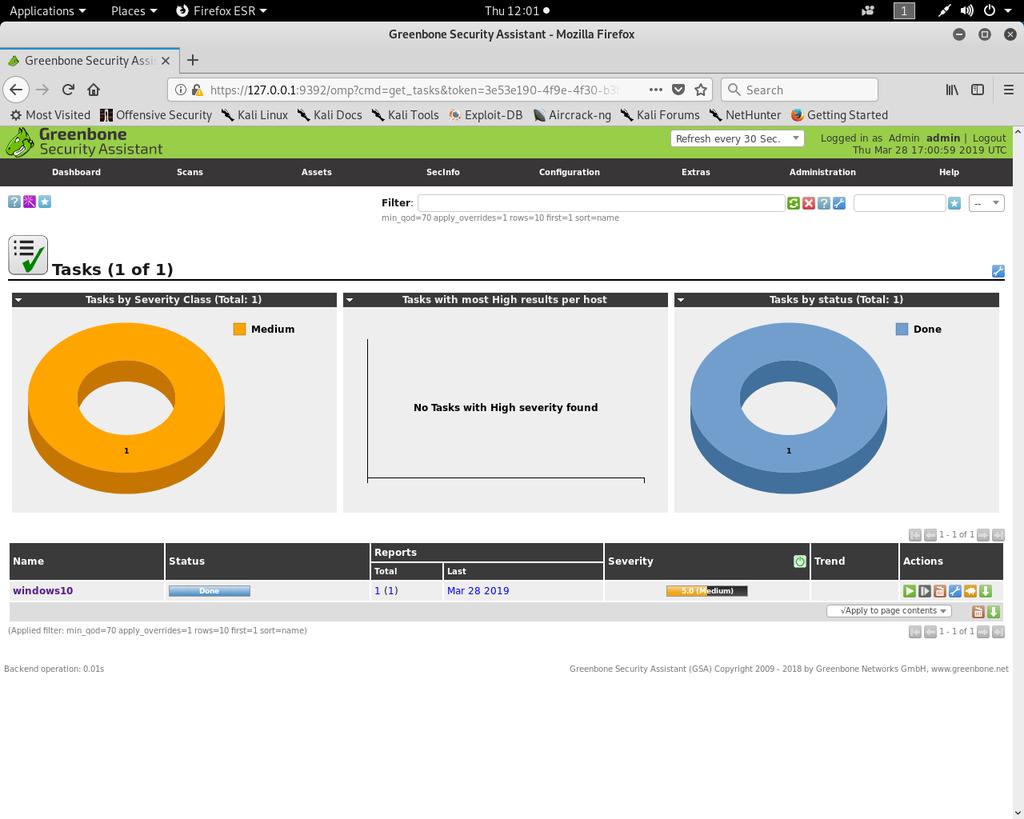The height and width of the screenshot is (819, 1024).
Task: Open the Applications menu in top bar
Action: pos(47,10)
